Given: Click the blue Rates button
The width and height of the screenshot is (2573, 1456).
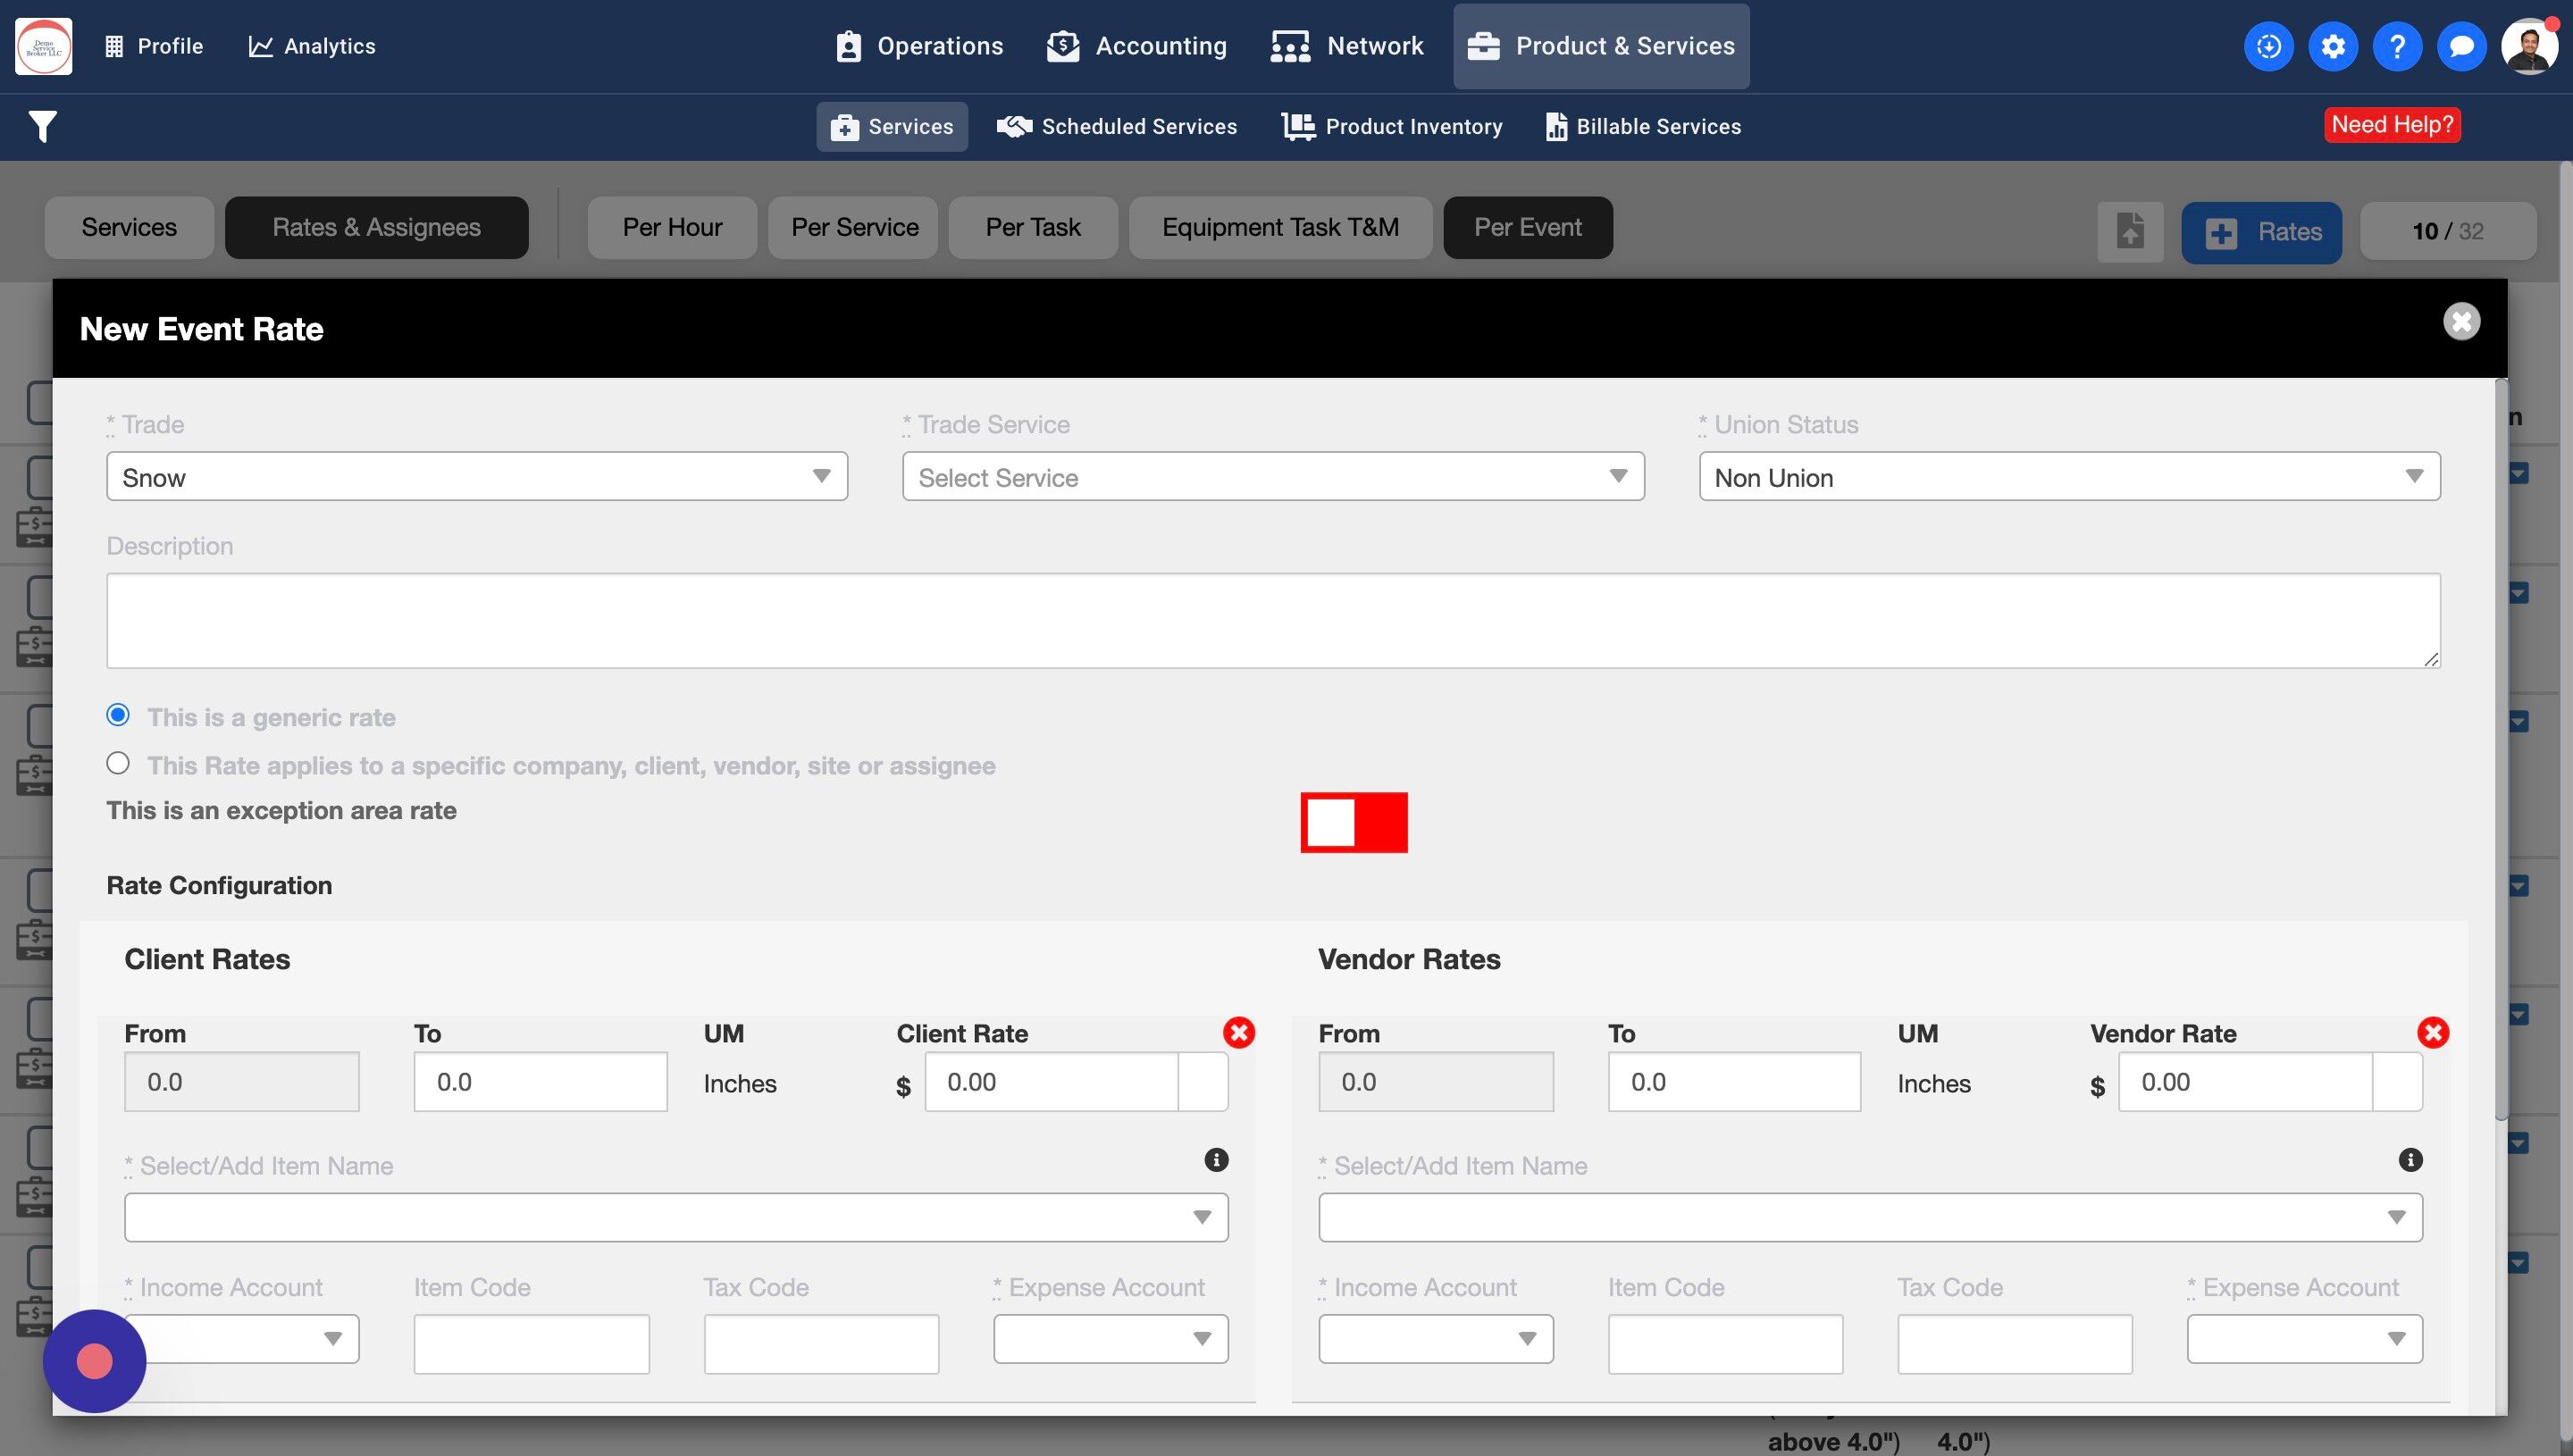Looking at the screenshot, I should tap(2261, 232).
